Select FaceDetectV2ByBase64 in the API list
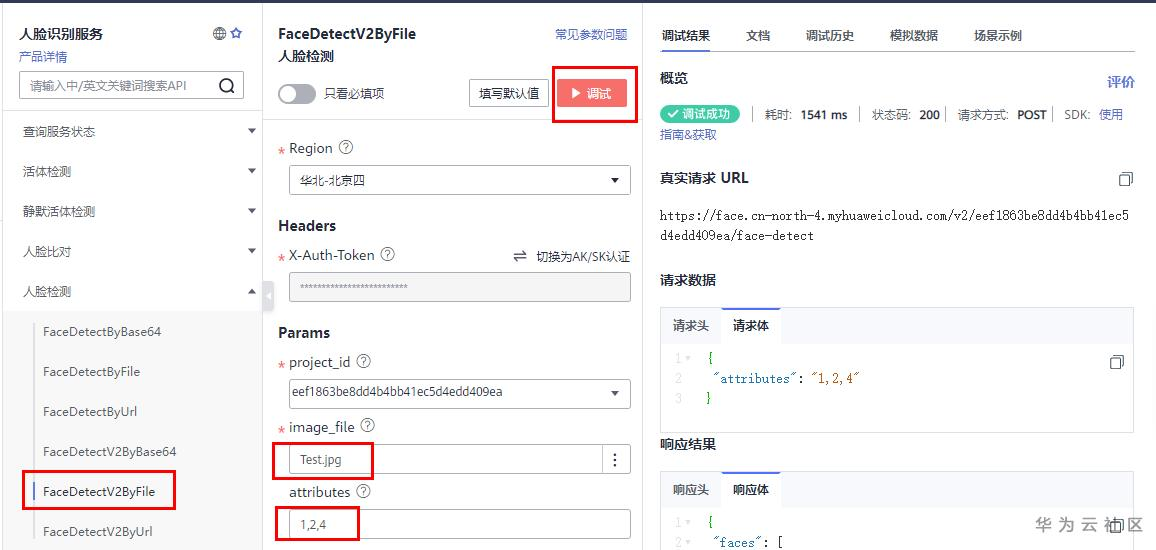 pos(110,451)
